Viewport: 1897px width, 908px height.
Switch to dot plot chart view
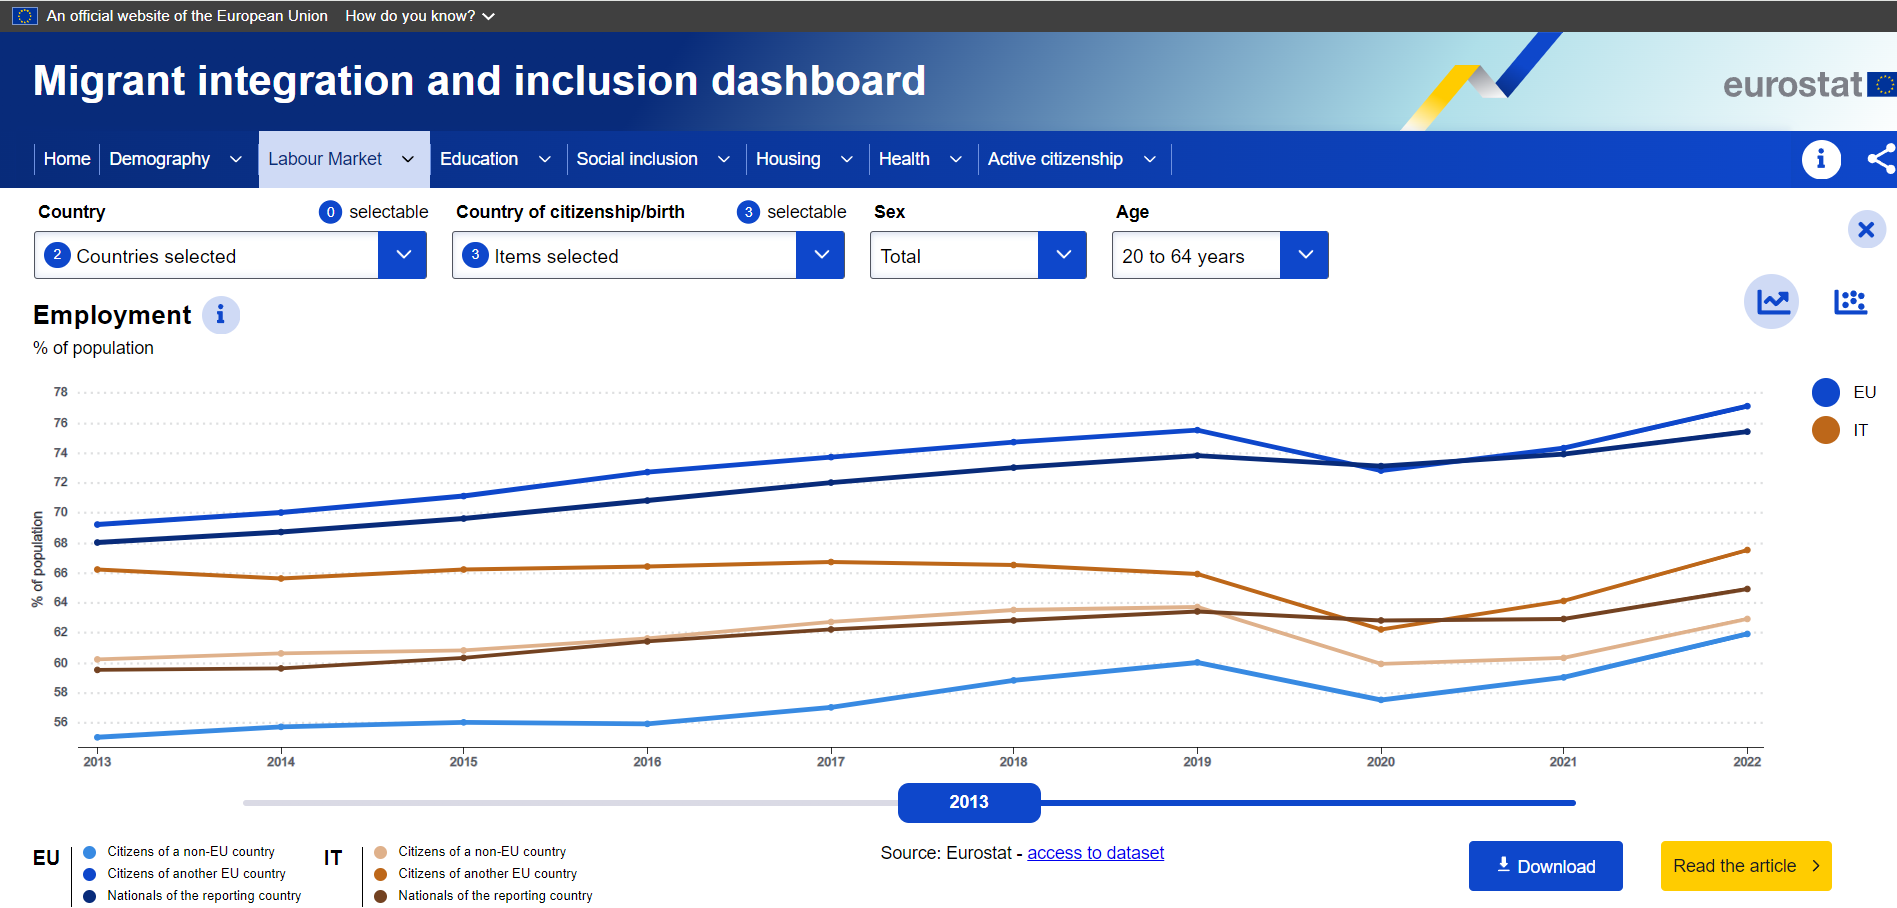(1849, 301)
